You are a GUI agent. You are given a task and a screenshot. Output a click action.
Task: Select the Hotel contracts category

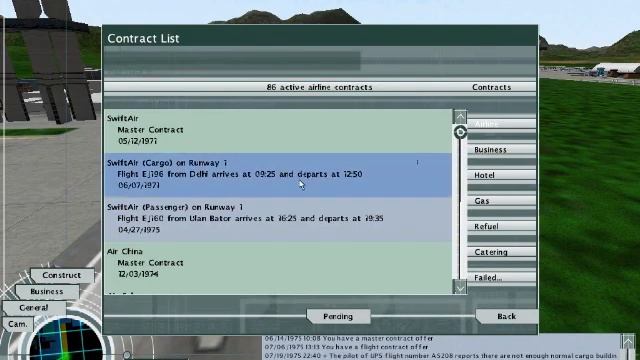502,175
